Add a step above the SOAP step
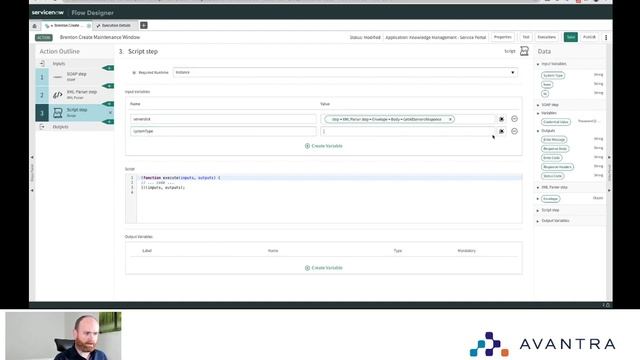The width and height of the screenshot is (640, 360). (108, 68)
